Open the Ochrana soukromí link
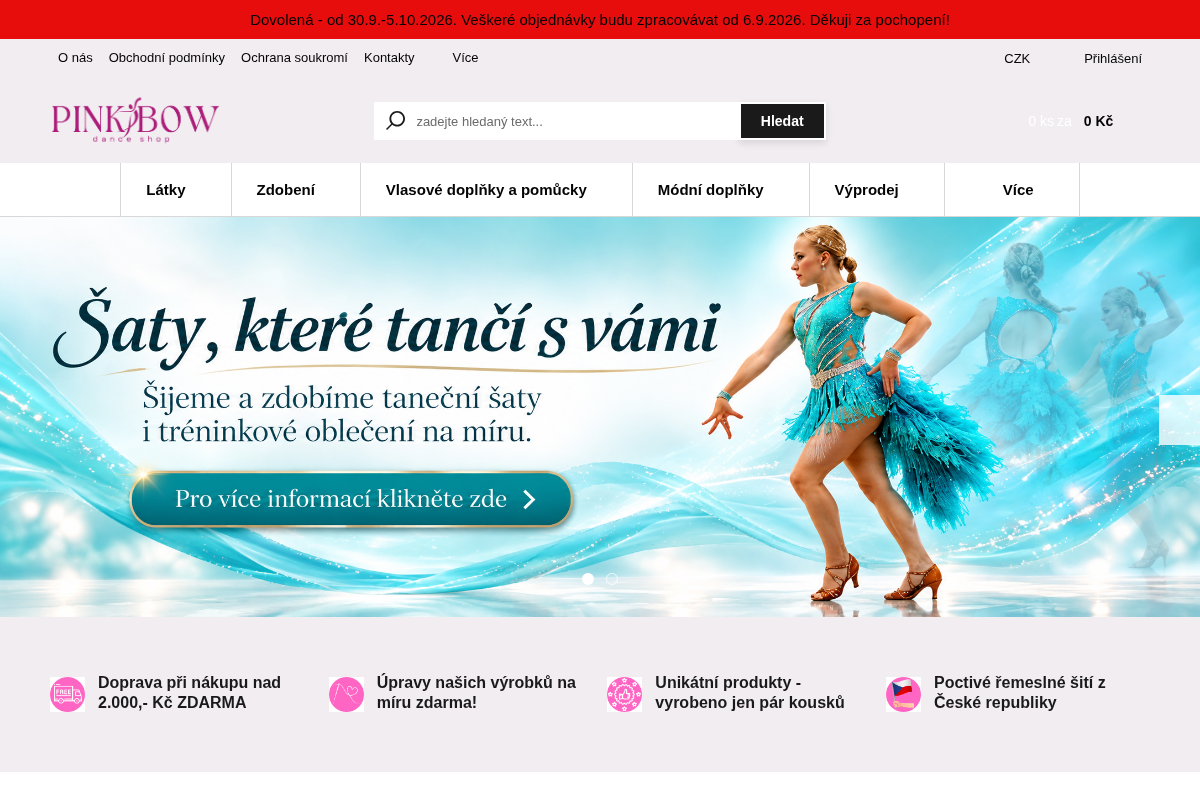Screen dimensions: 1200x800 pyautogui.click(x=294, y=58)
